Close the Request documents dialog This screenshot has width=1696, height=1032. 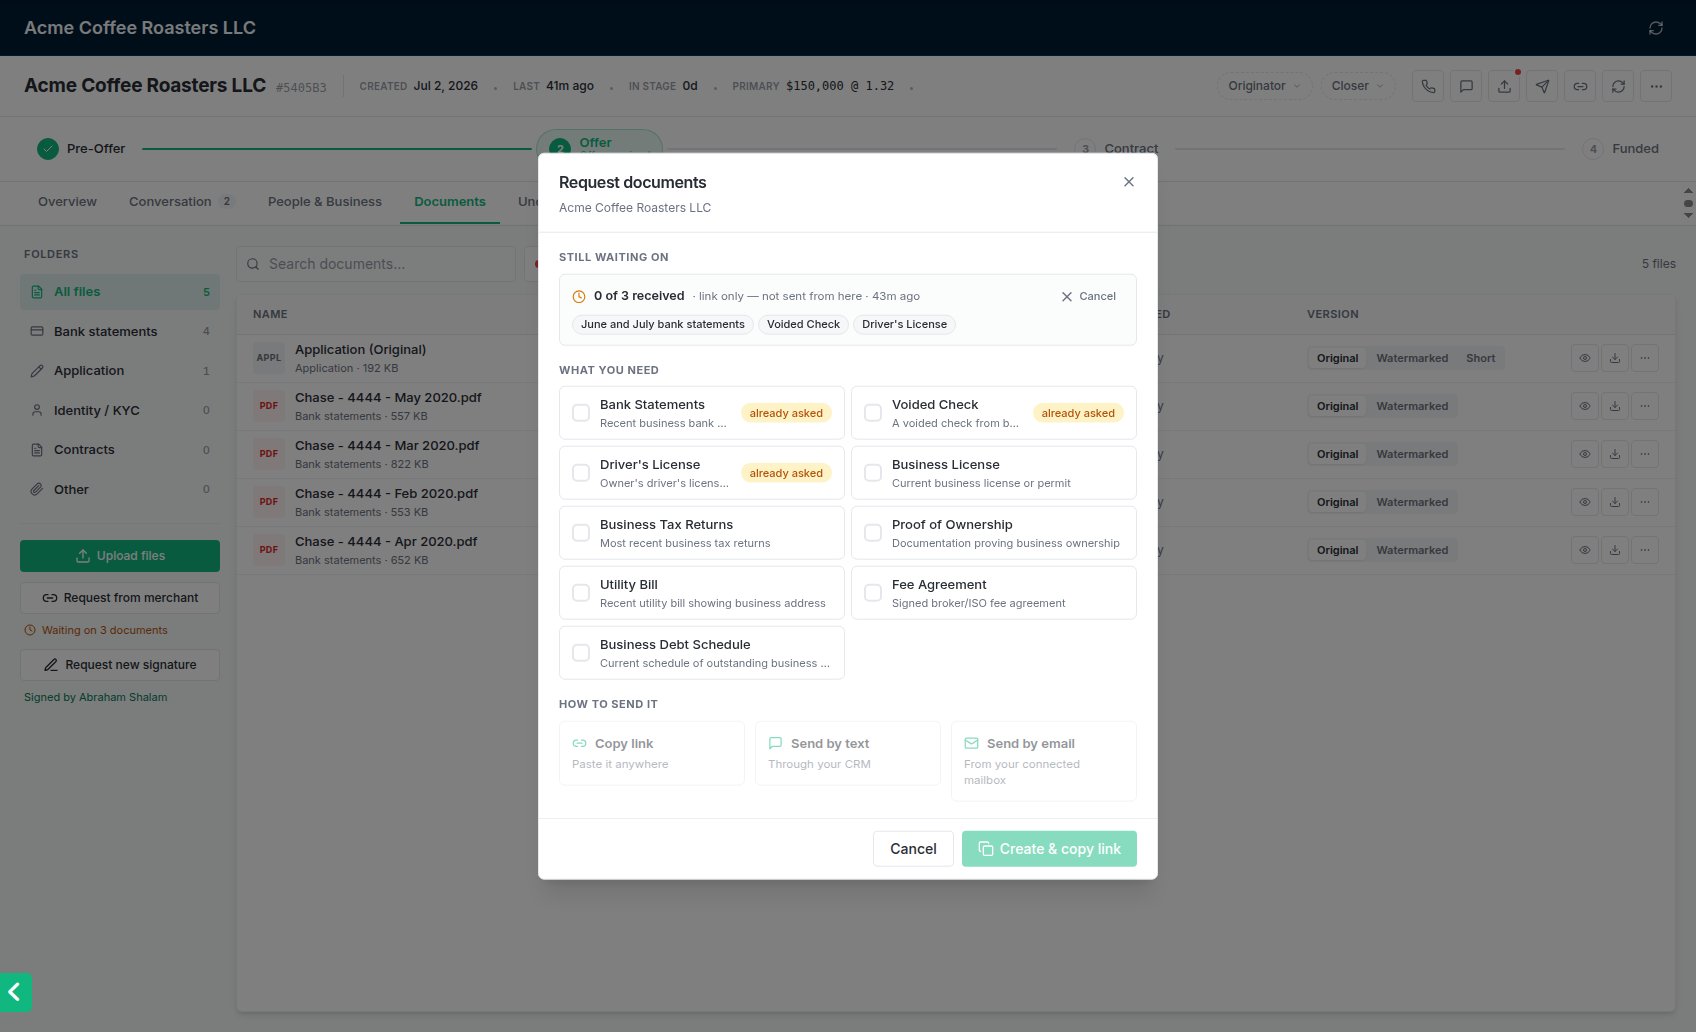pos(1129,182)
